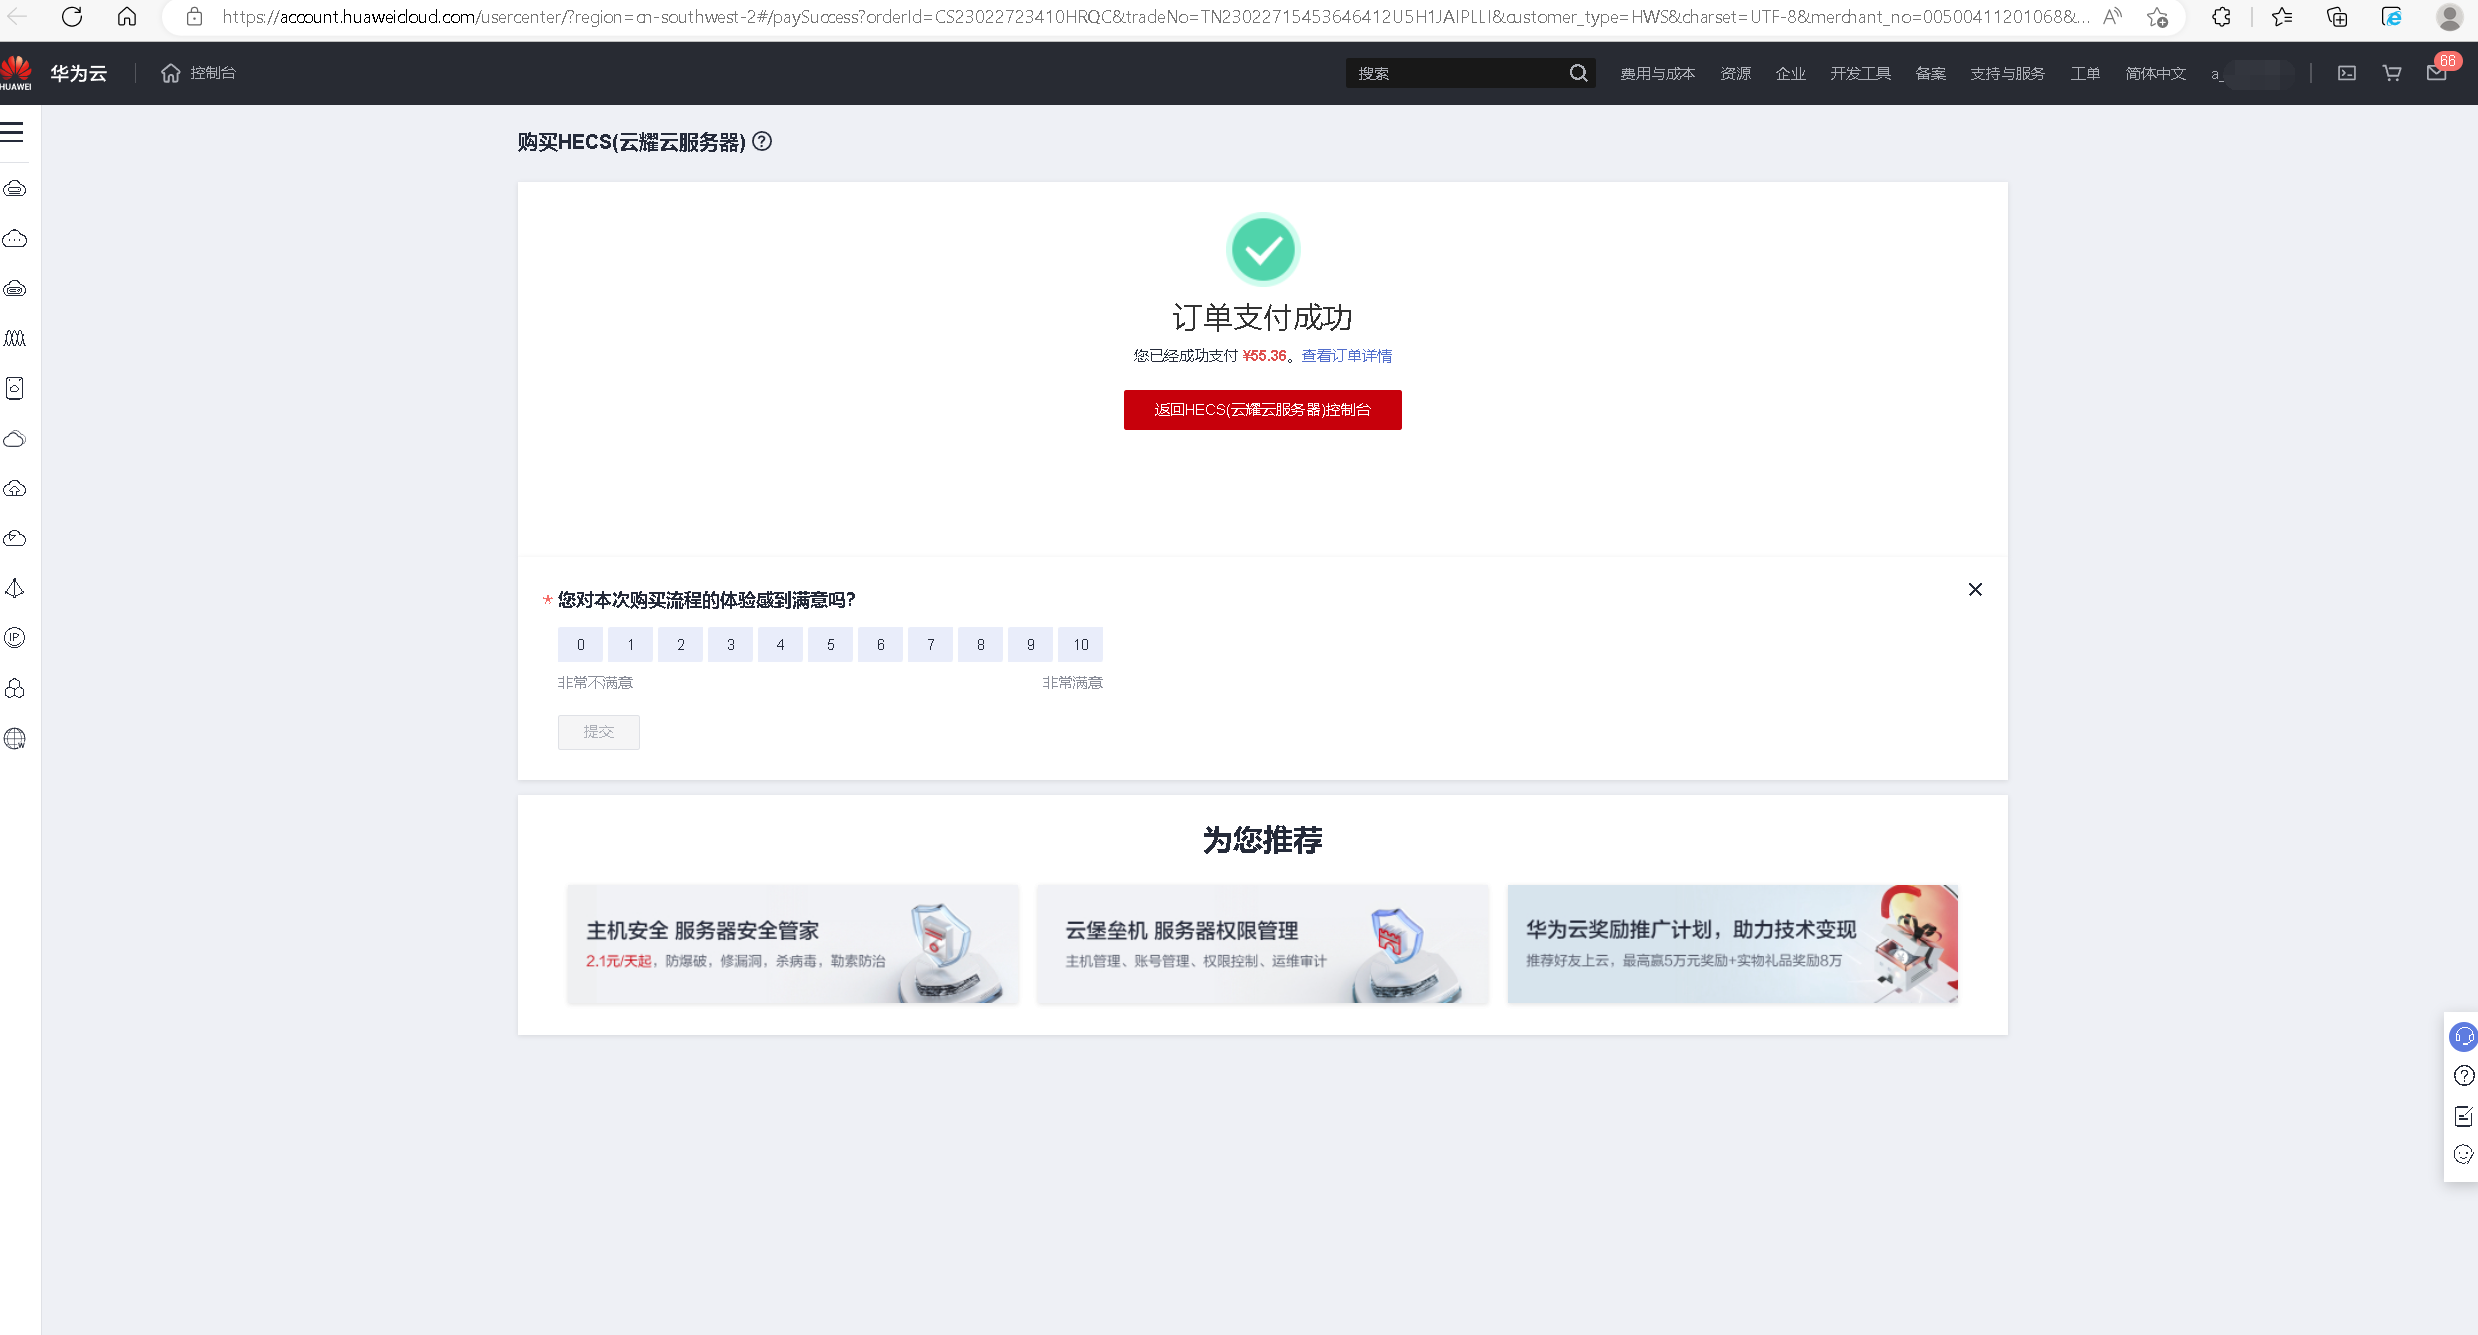This screenshot has width=2478, height=1335.
Task: Open the hamburger service menu
Action: [13, 132]
